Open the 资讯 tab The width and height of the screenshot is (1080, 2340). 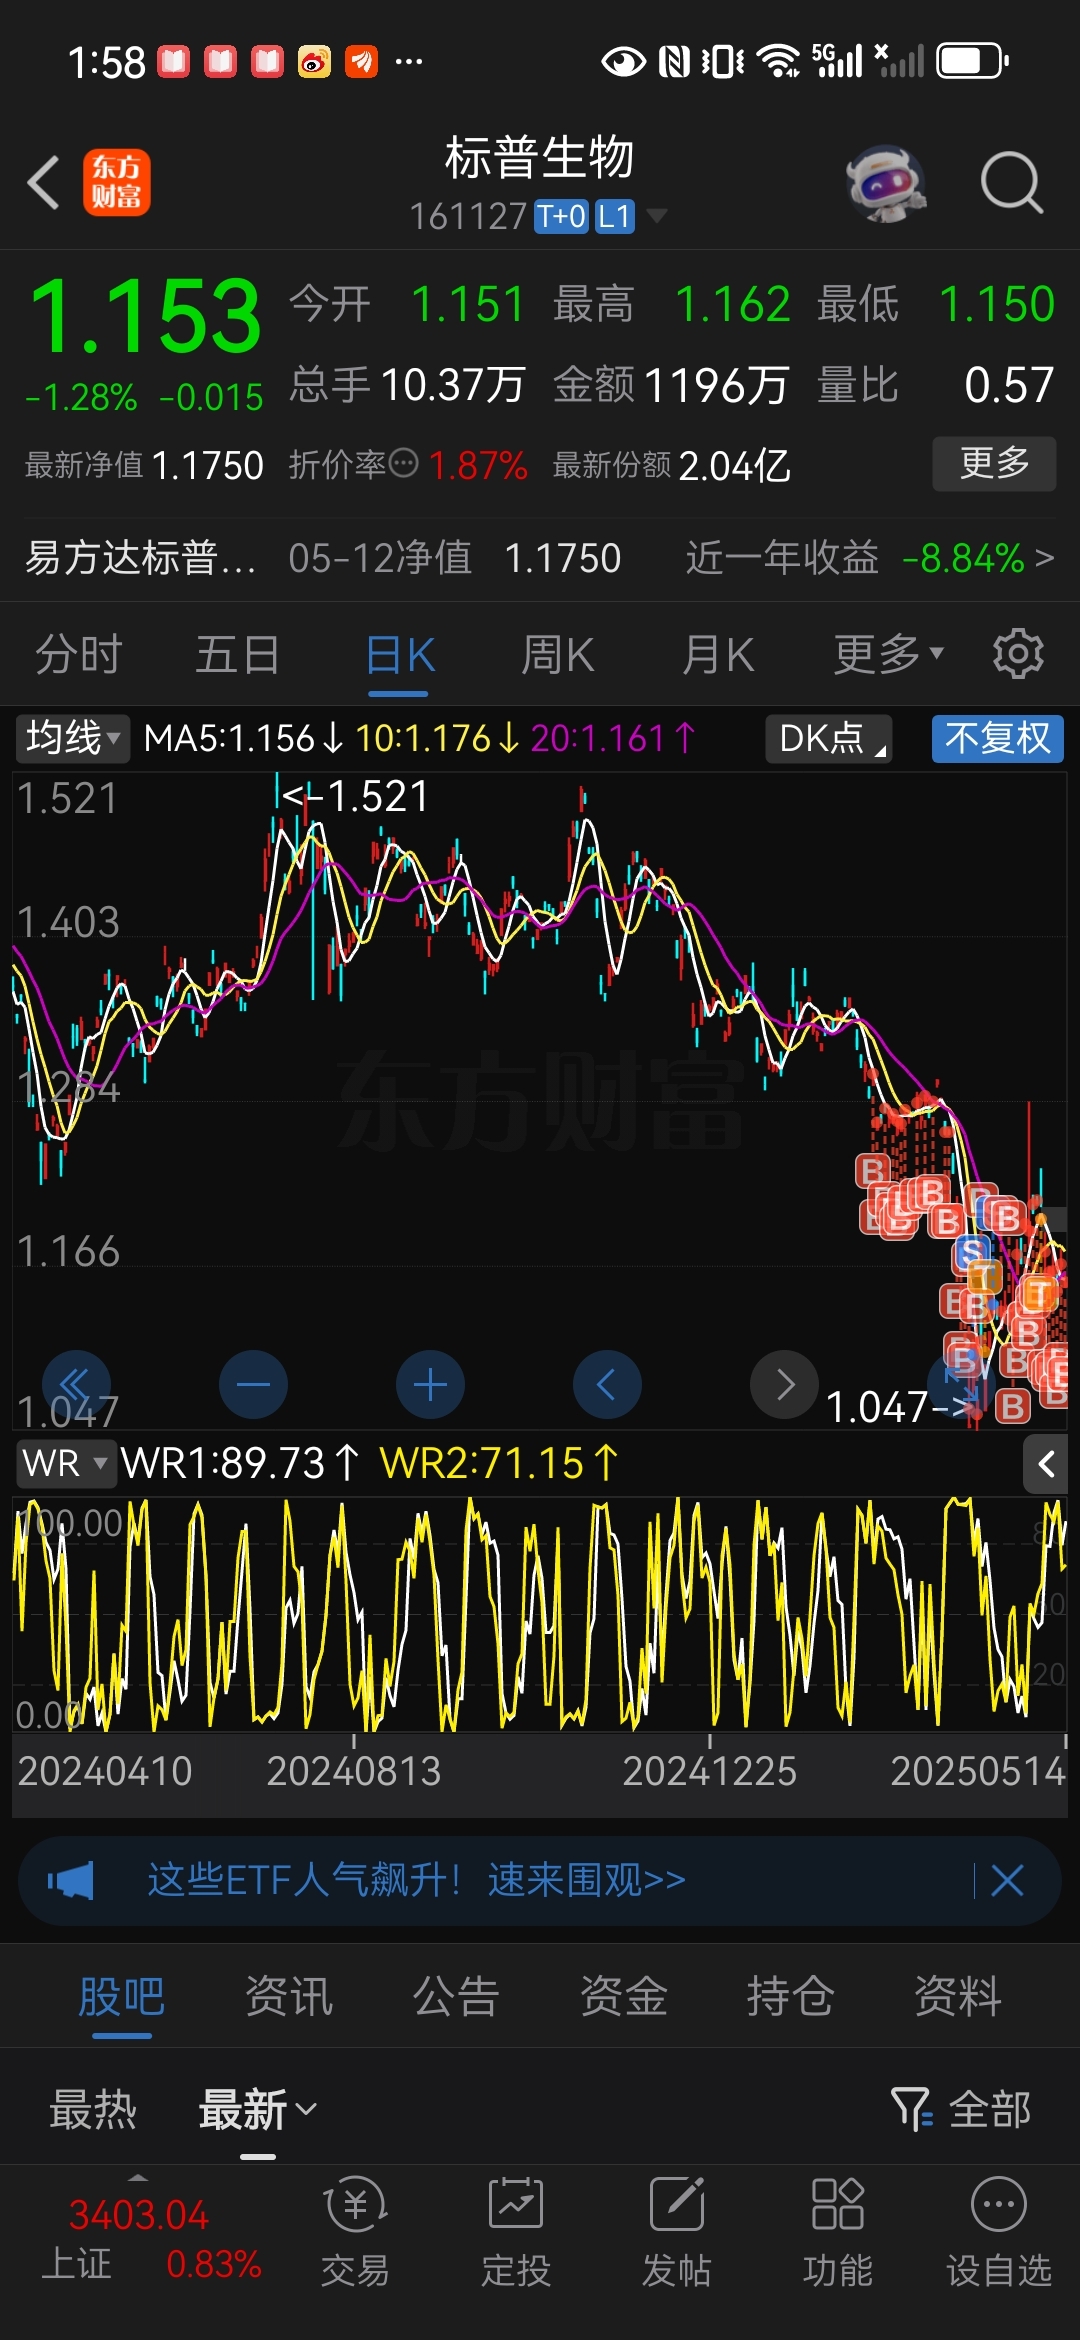[289, 1997]
